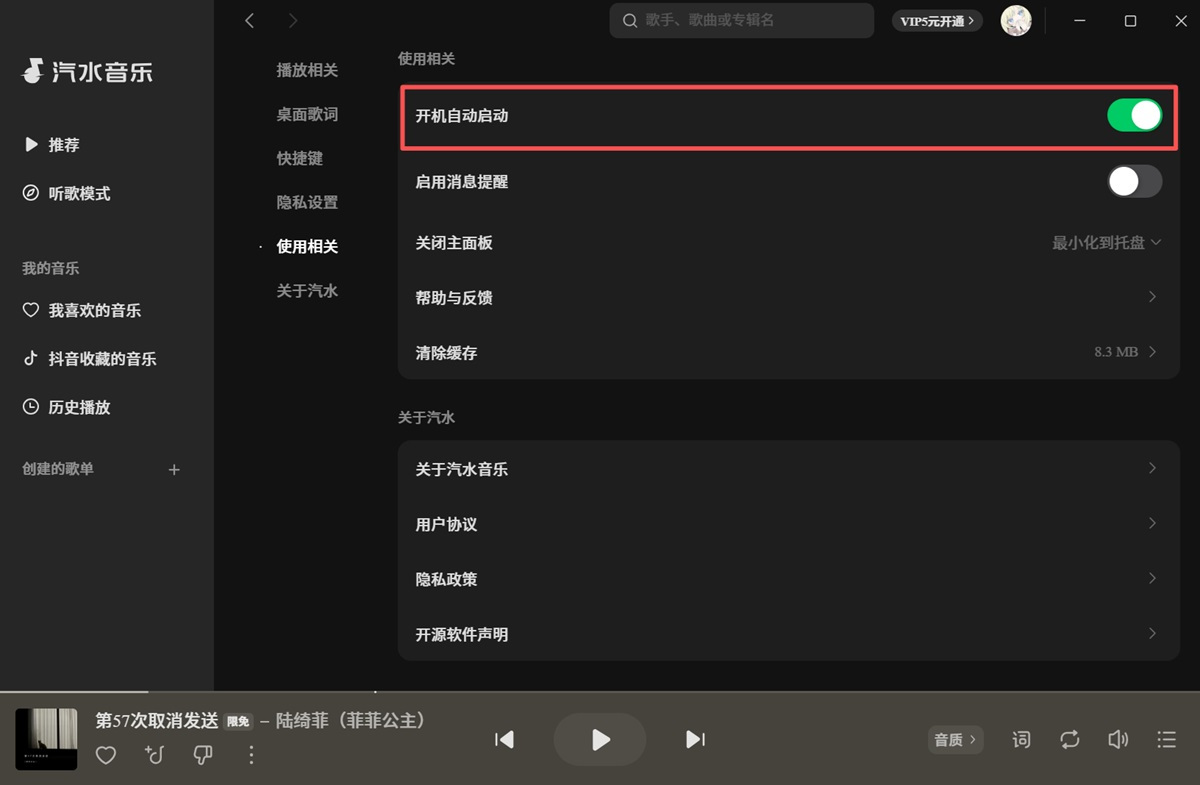Screen dimensions: 1200x785
Task: Switch to the 隐私设置 settings section
Action: point(306,202)
